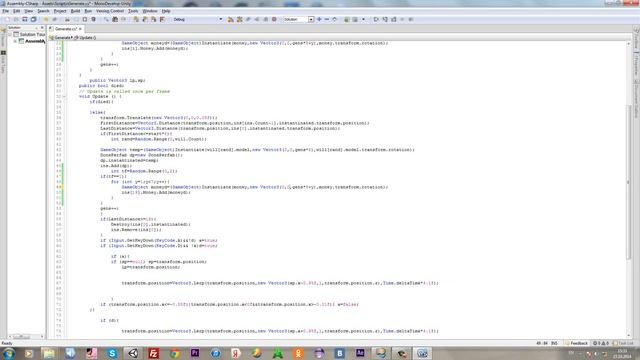Open the Debug configuration dropdown

tap(198, 19)
